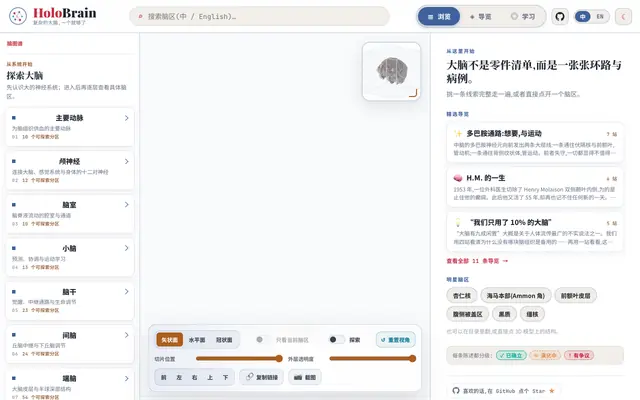Select the 右 view direction
The height and width of the screenshot is (400, 640).
pos(194,377)
